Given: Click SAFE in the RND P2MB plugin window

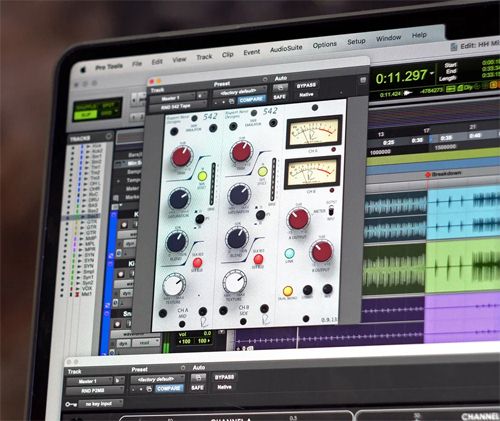Looking at the screenshot, I should (x=197, y=388).
